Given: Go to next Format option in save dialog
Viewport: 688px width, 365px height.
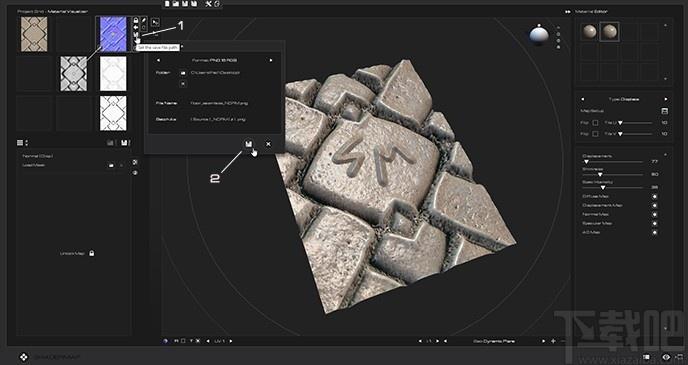Looking at the screenshot, I should coord(271,60).
